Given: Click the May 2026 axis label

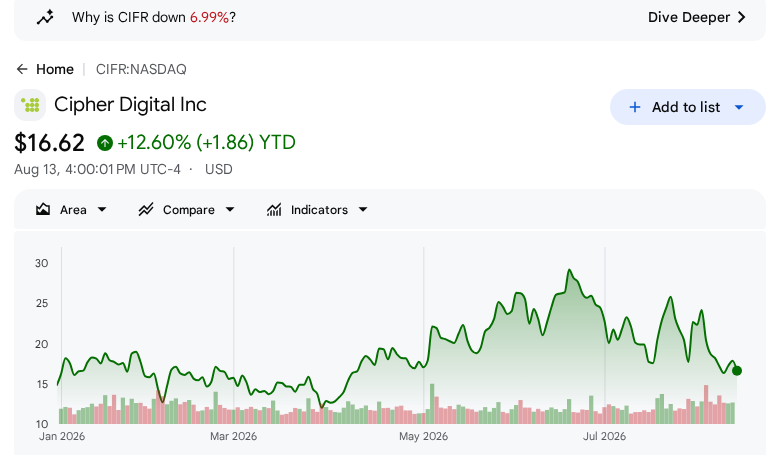Looking at the screenshot, I should [423, 437].
